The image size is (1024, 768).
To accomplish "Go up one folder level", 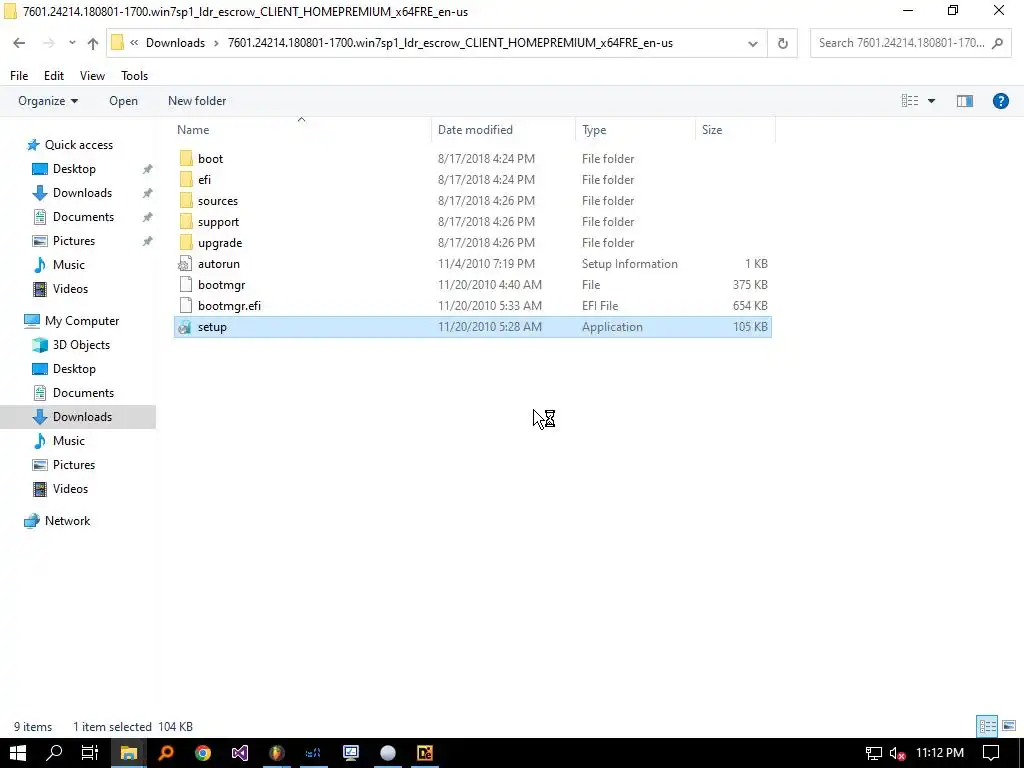I will (x=93, y=43).
